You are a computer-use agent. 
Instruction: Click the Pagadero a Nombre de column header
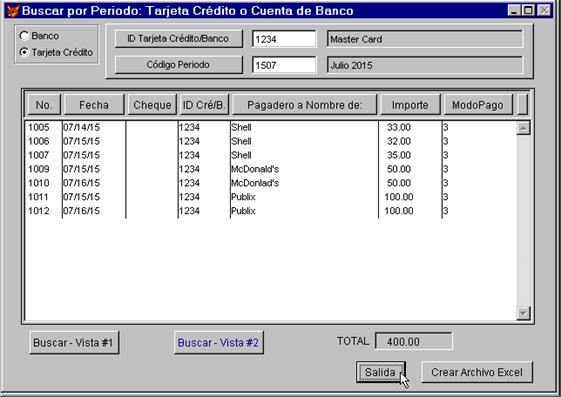304,105
